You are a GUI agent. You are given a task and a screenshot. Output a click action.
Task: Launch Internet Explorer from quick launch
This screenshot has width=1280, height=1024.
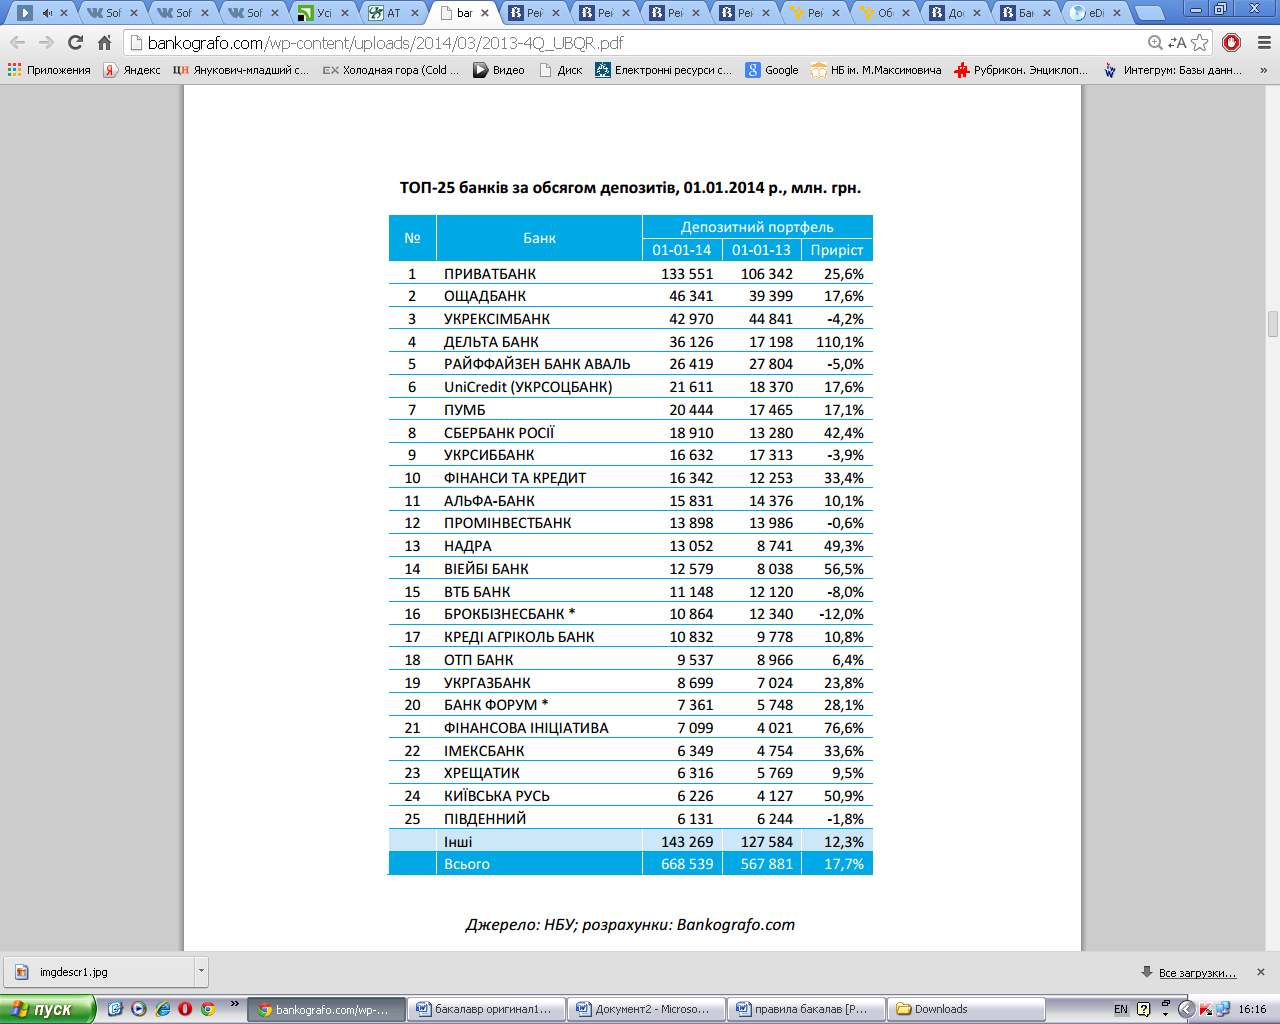point(163,1009)
